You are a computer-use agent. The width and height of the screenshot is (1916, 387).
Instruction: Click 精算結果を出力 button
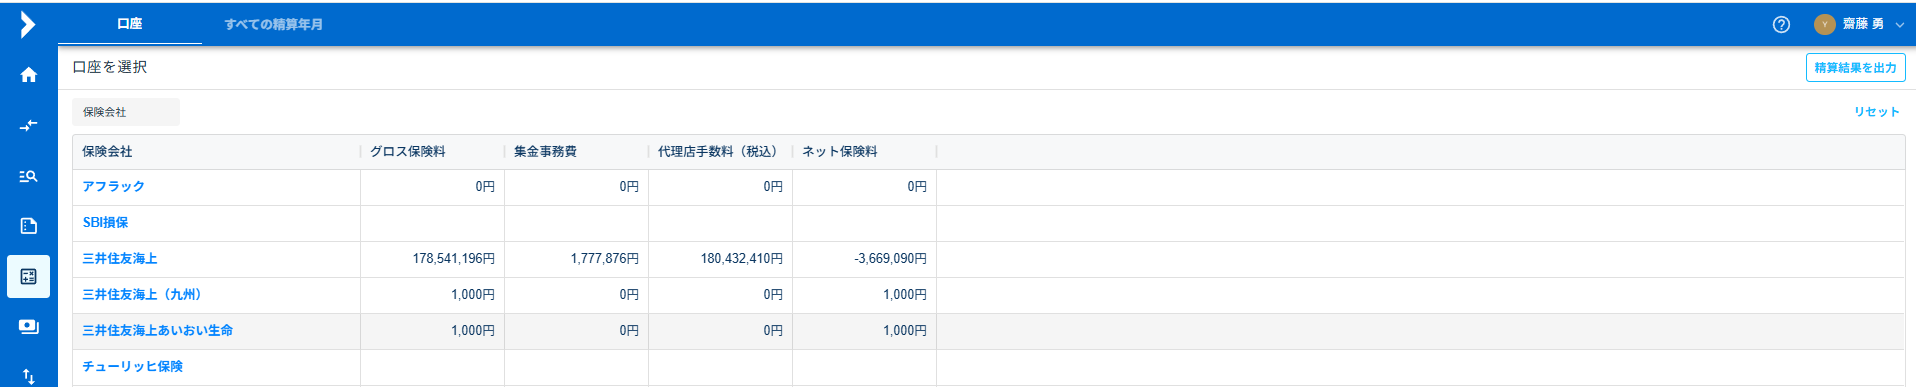pos(1855,68)
